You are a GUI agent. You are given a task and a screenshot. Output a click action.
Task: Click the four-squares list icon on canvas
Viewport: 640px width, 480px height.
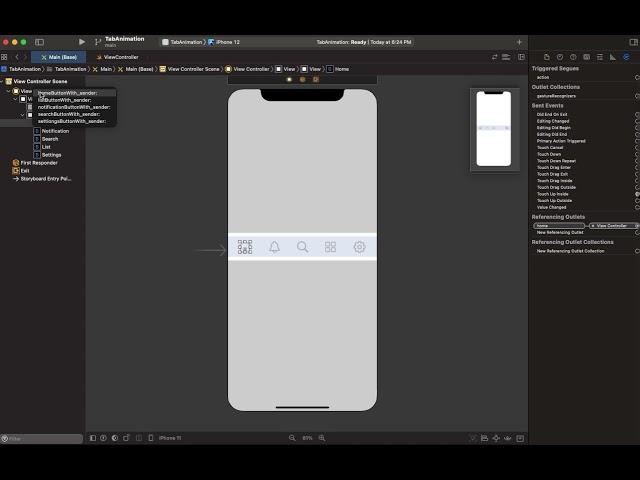(x=330, y=247)
